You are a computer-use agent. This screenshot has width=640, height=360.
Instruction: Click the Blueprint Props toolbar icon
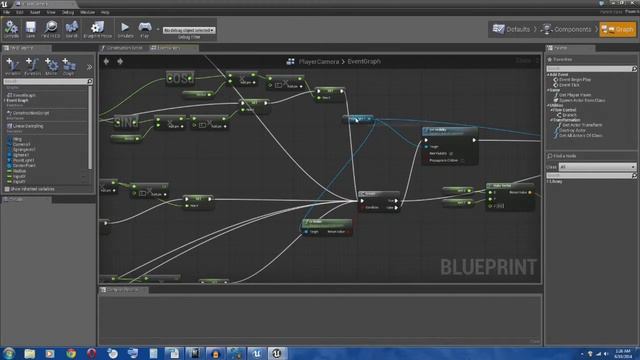[97, 29]
